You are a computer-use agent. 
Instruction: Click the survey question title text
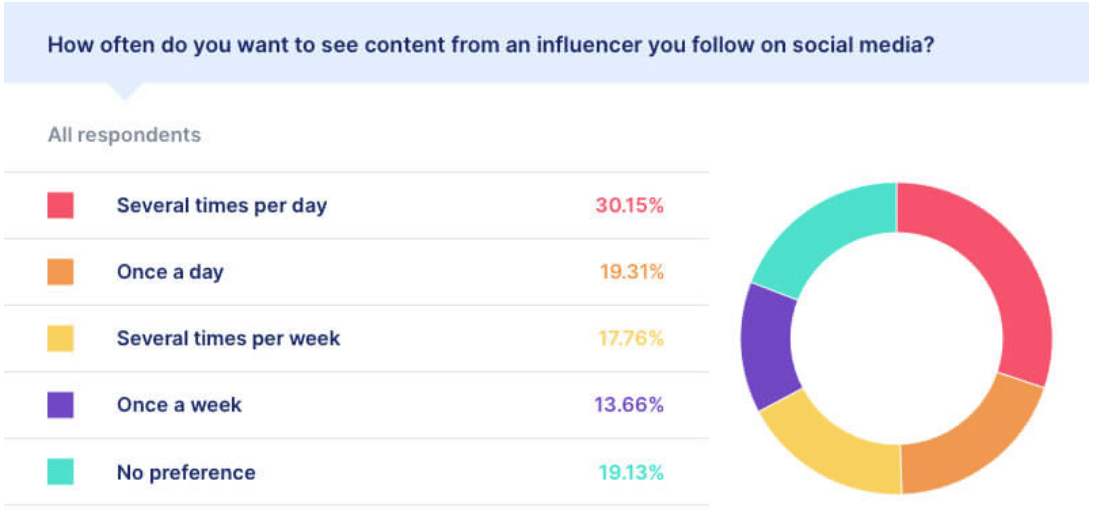491,45
